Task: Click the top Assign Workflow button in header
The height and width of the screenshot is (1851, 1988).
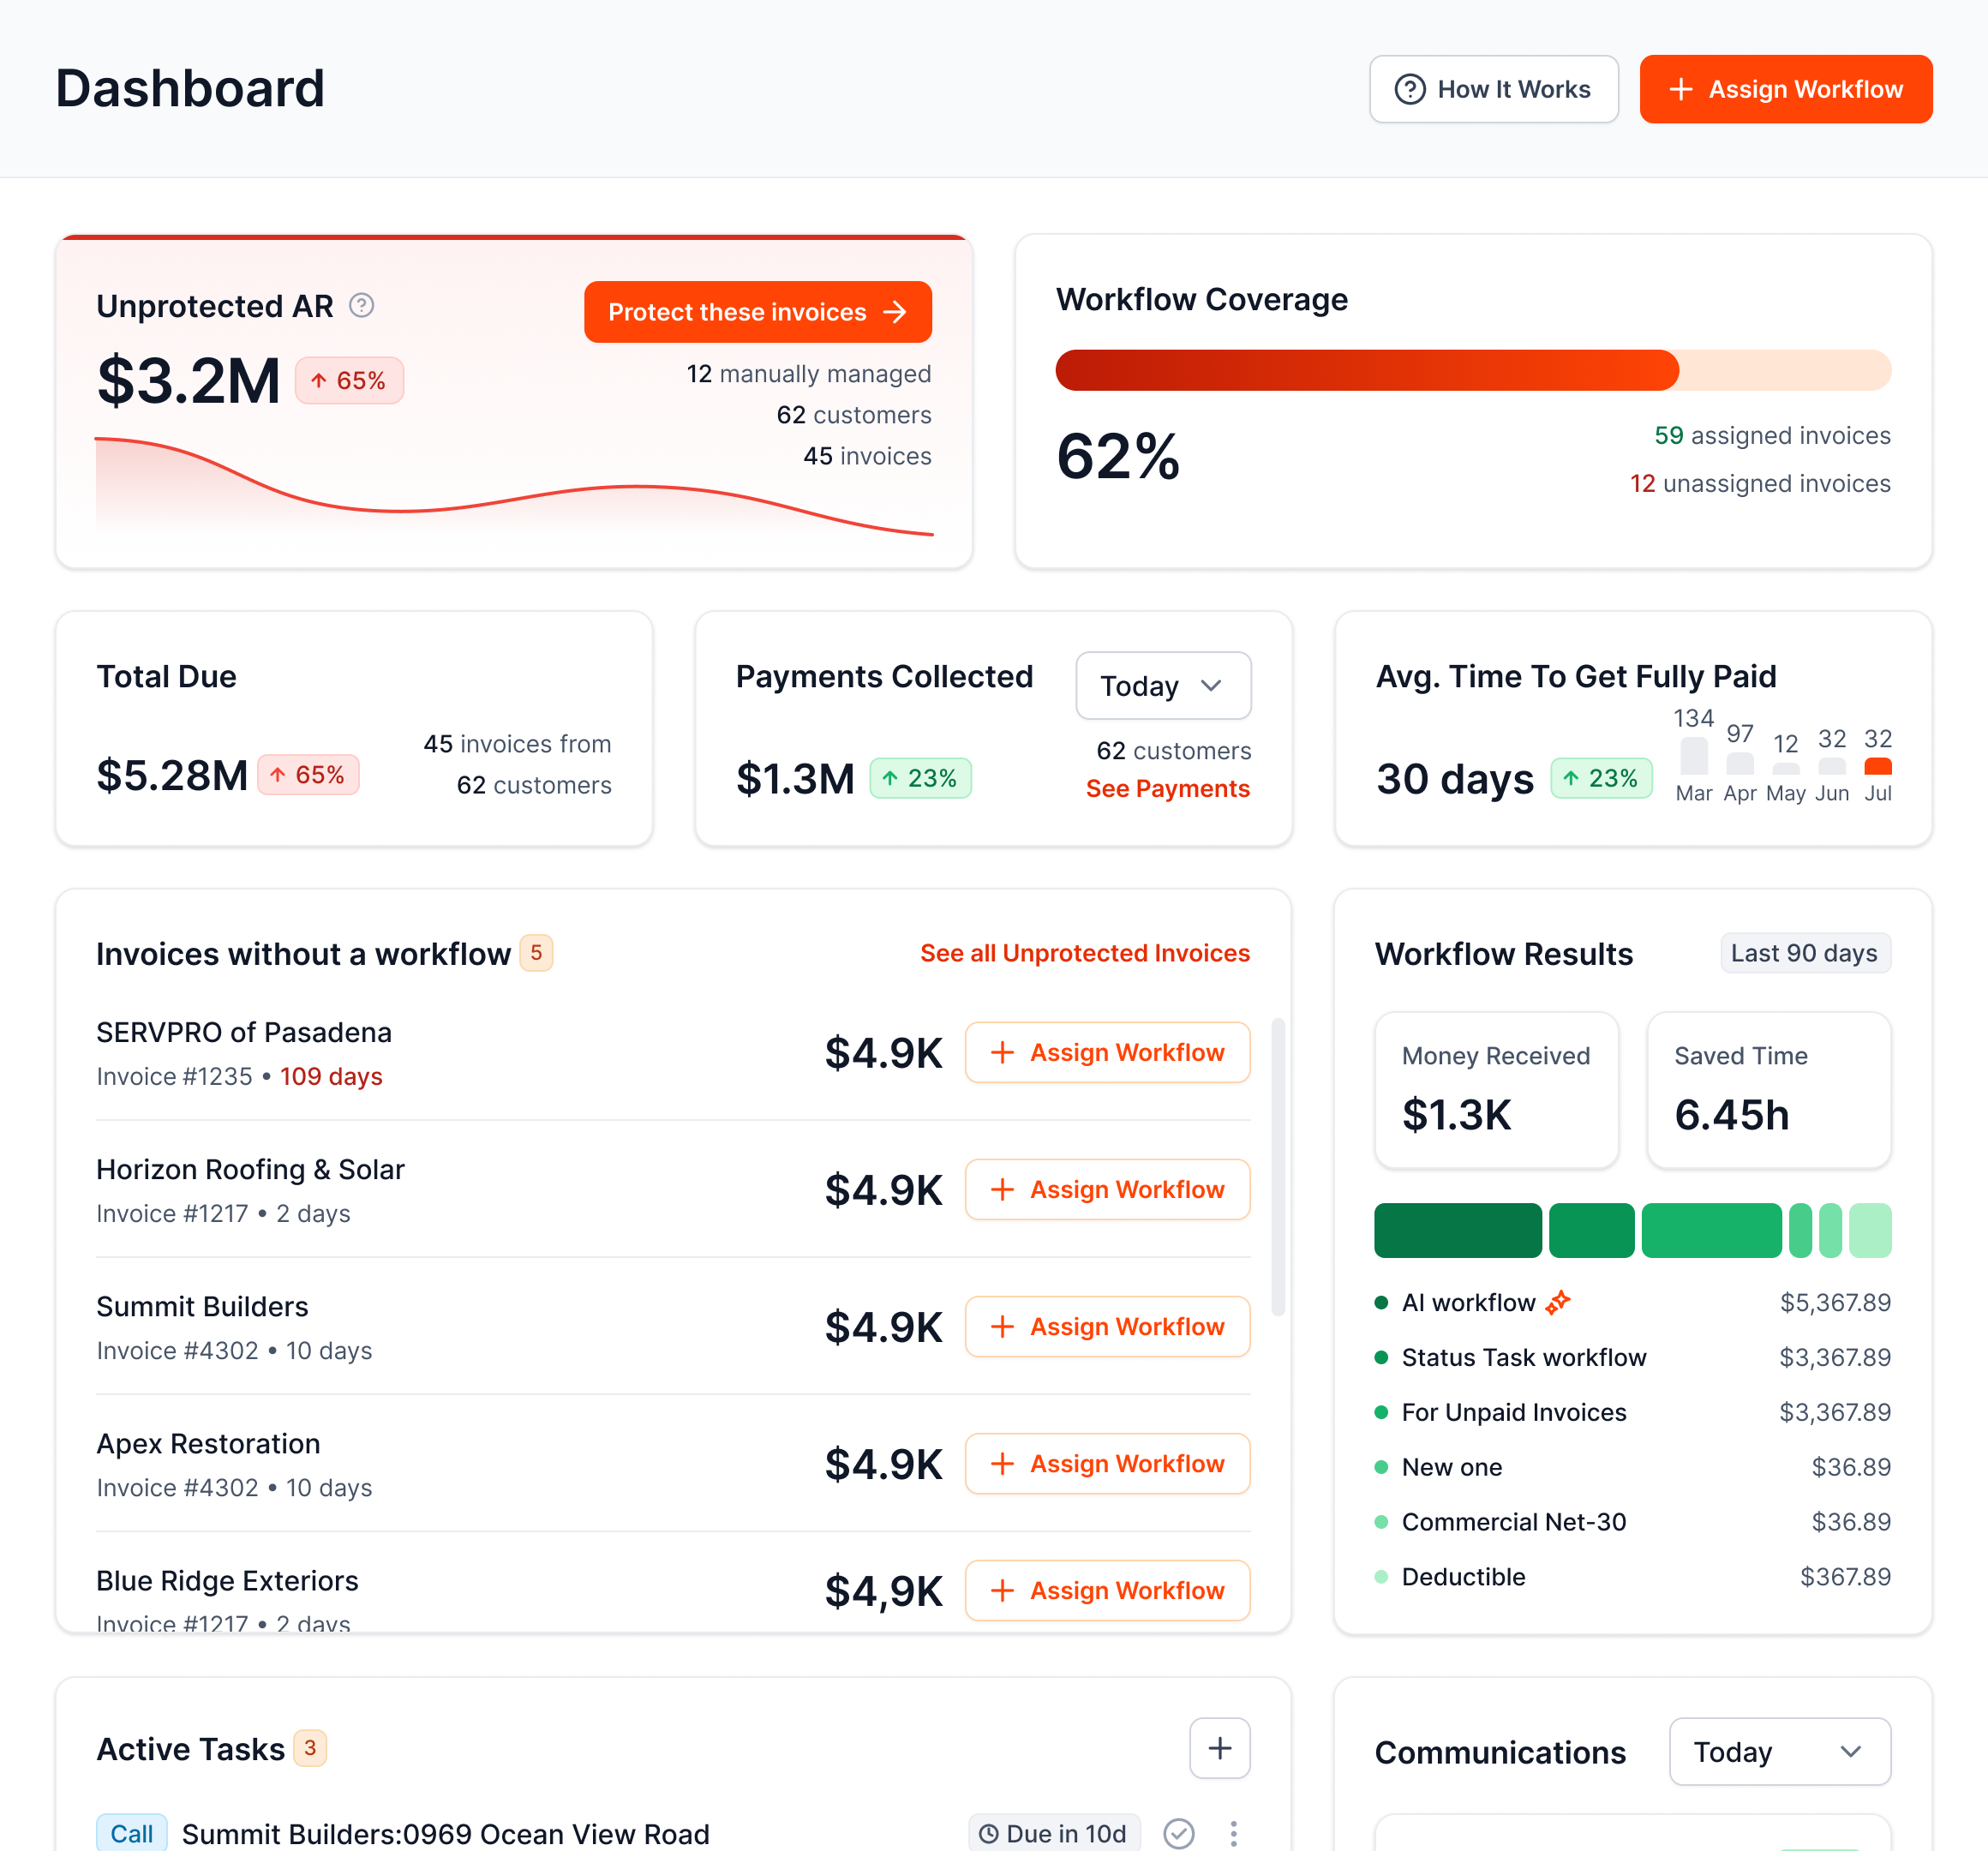Action: [x=1785, y=89]
